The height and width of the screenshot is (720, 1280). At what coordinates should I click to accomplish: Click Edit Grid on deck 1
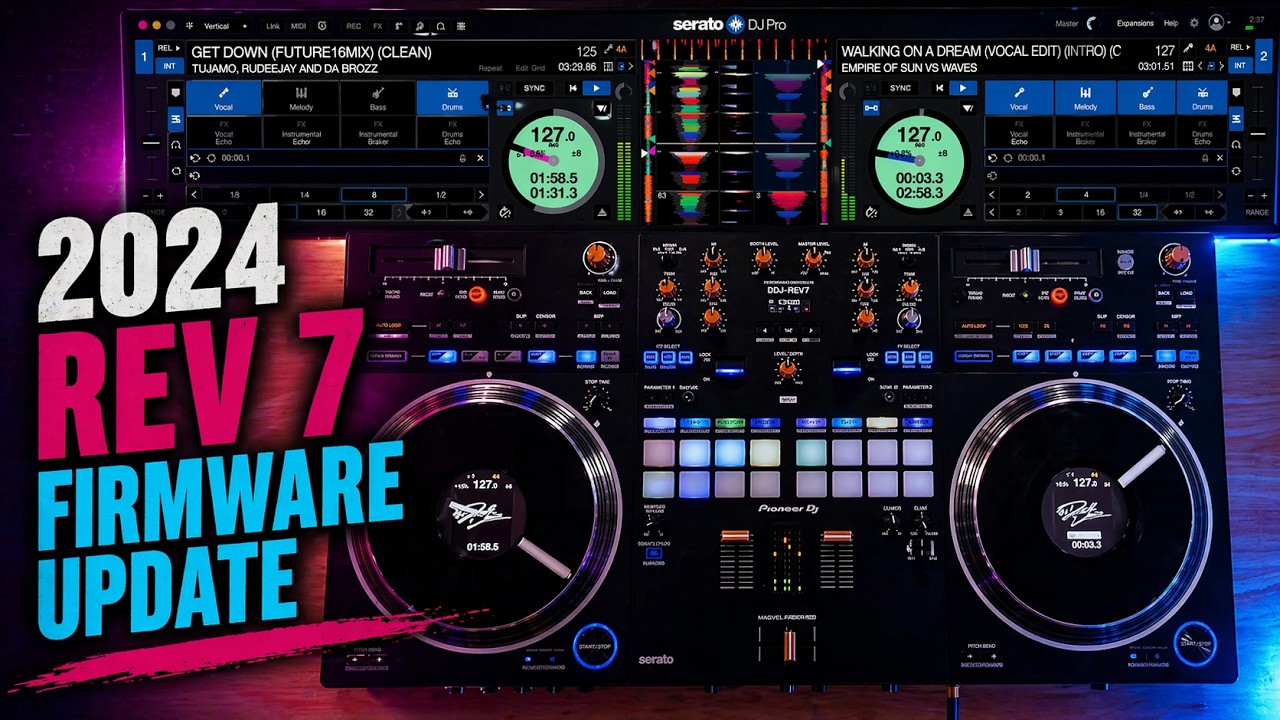pyautogui.click(x=530, y=68)
